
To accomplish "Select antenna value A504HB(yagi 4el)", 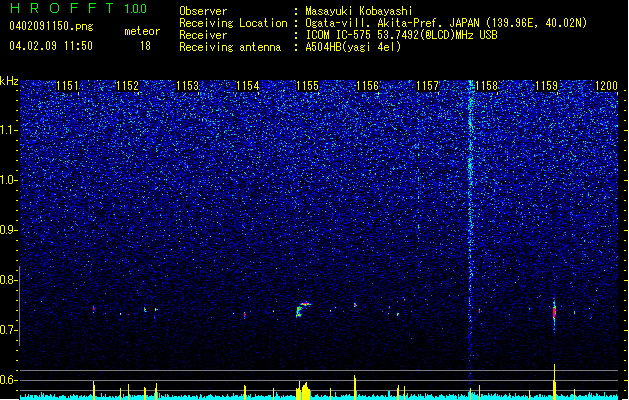I will (x=353, y=47).
